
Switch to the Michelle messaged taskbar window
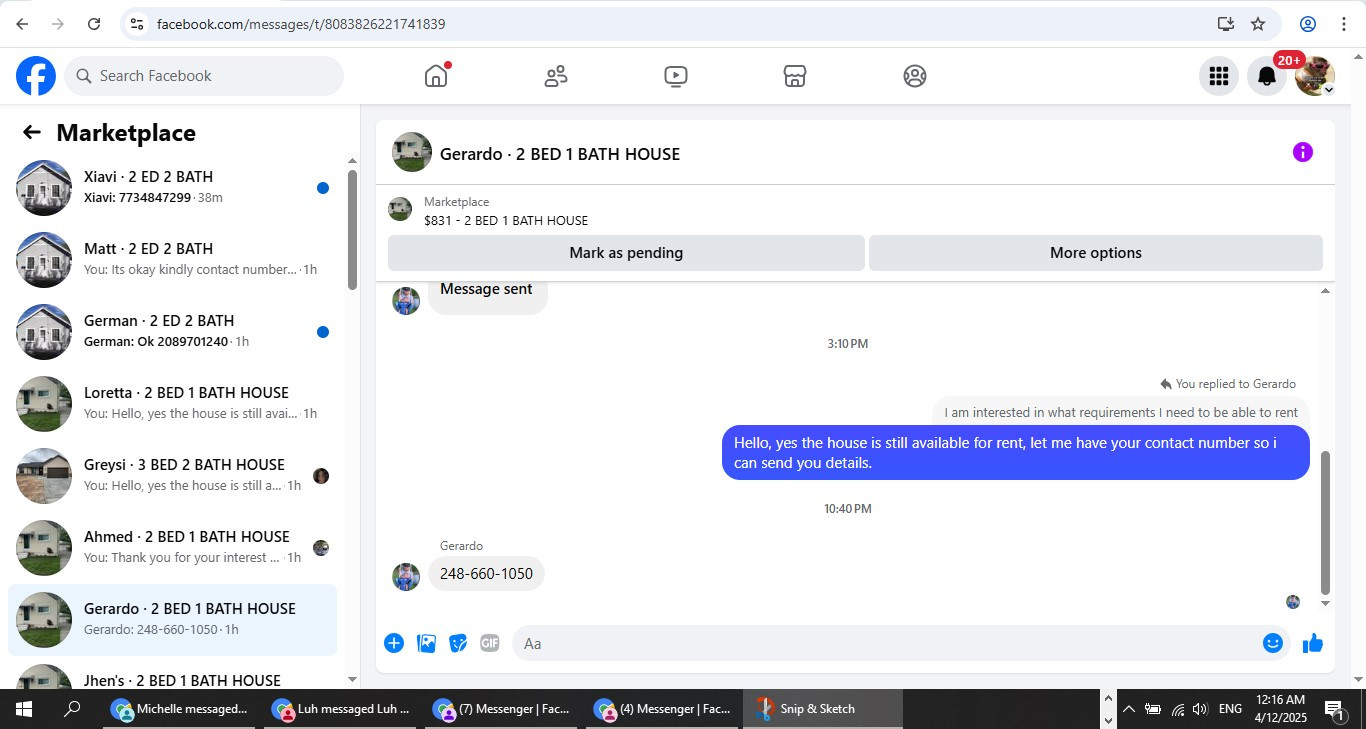click(x=180, y=709)
